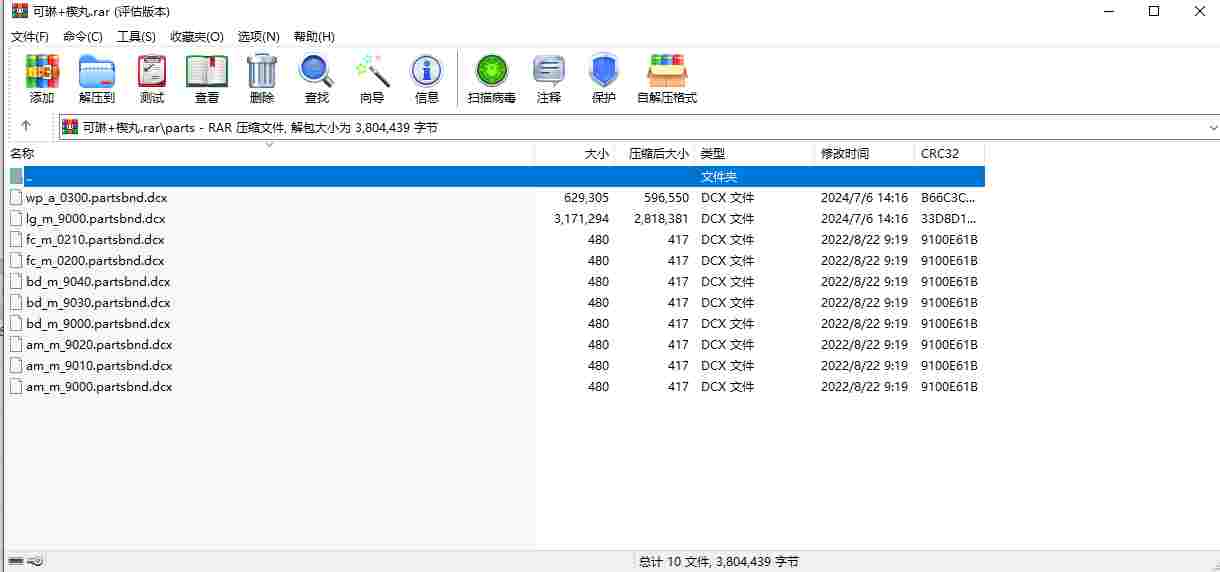1220x572 pixels.
Task: Click the 2024/7/6 14:16 date of wp_a_0300
Action: [x=864, y=198]
